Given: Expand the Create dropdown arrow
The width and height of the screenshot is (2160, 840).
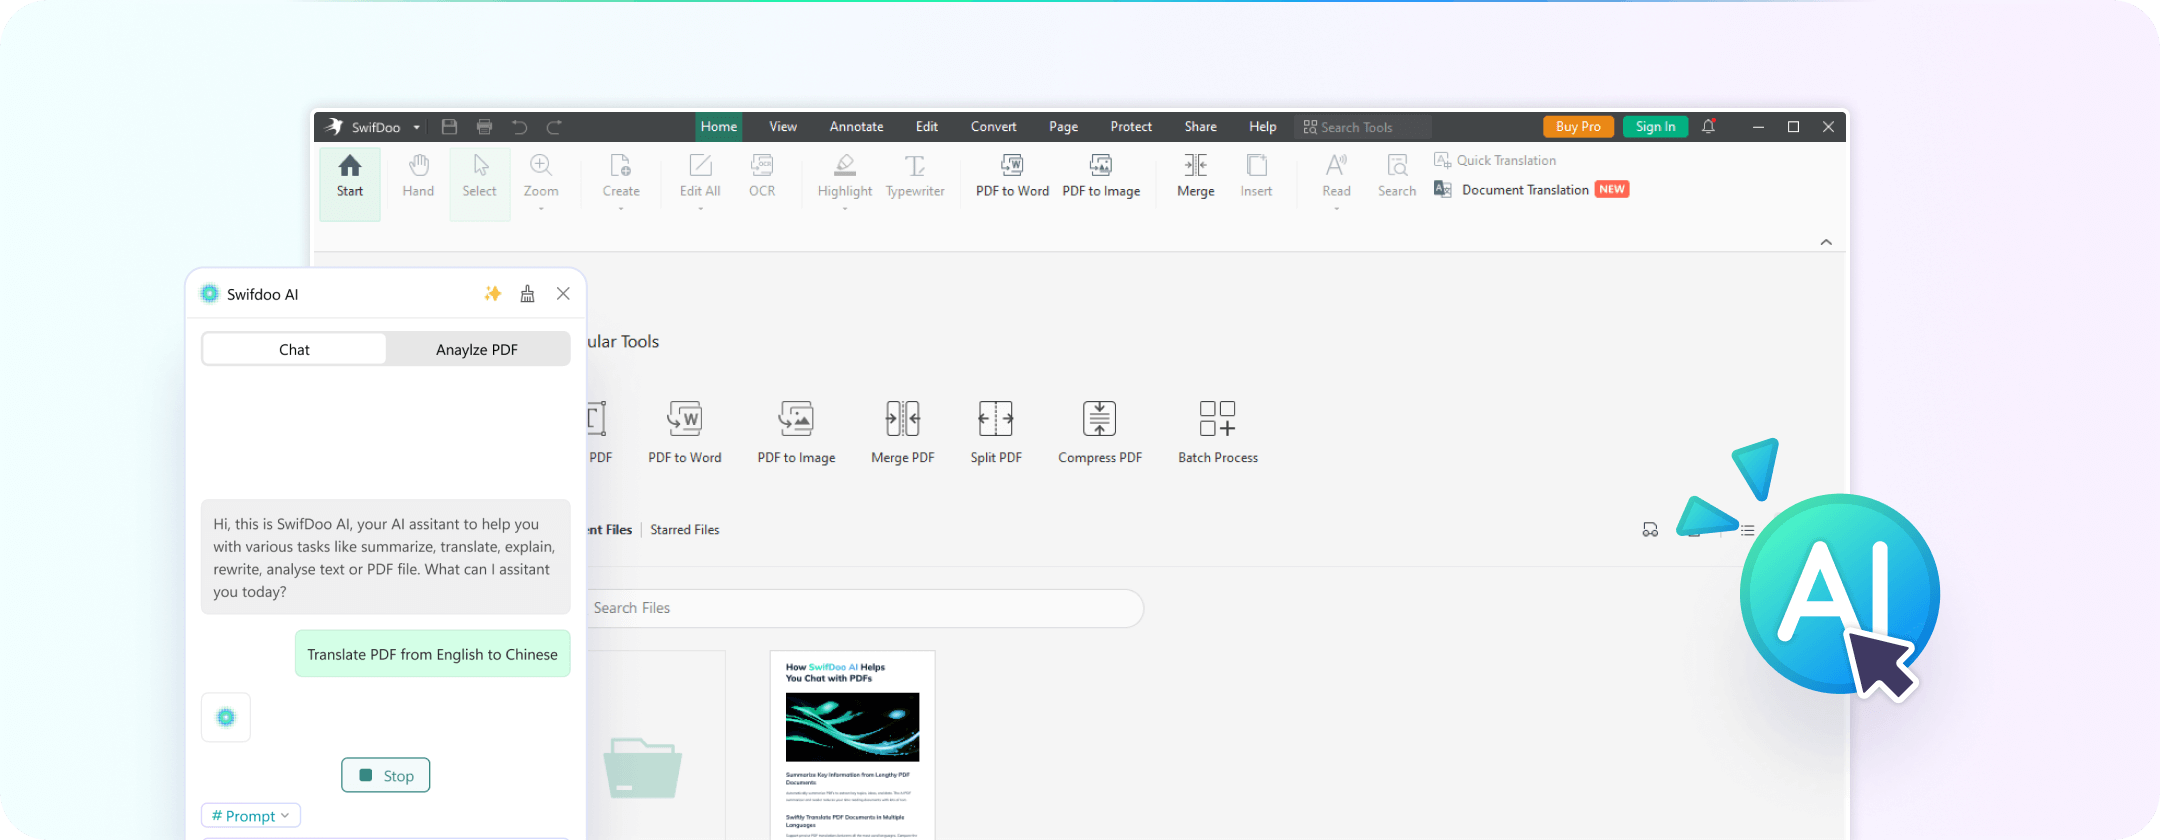Looking at the screenshot, I should coord(621,209).
